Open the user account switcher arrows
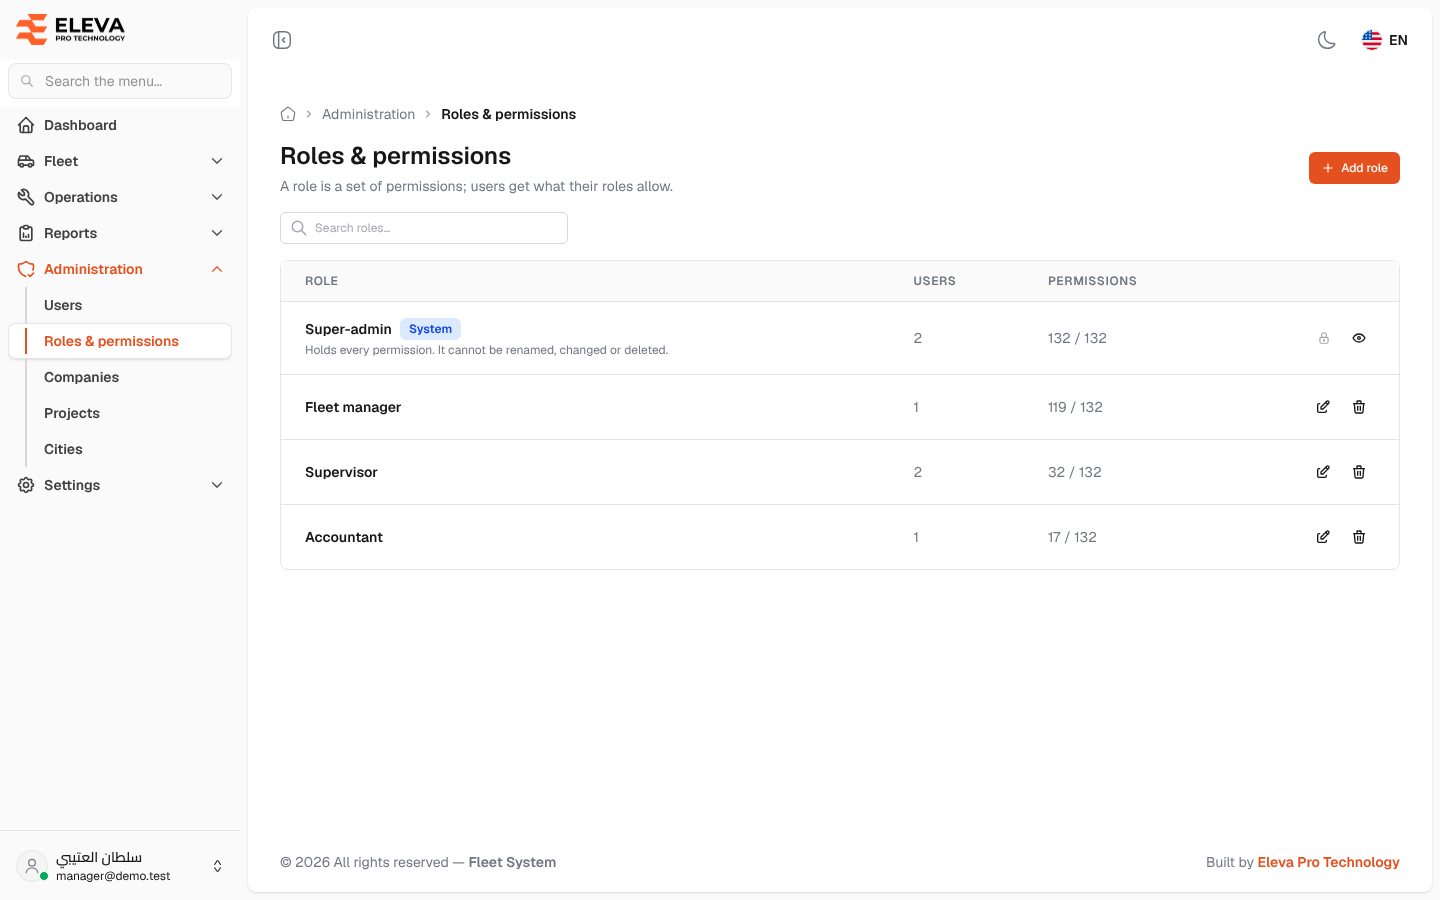The image size is (1440, 900). click(x=218, y=866)
